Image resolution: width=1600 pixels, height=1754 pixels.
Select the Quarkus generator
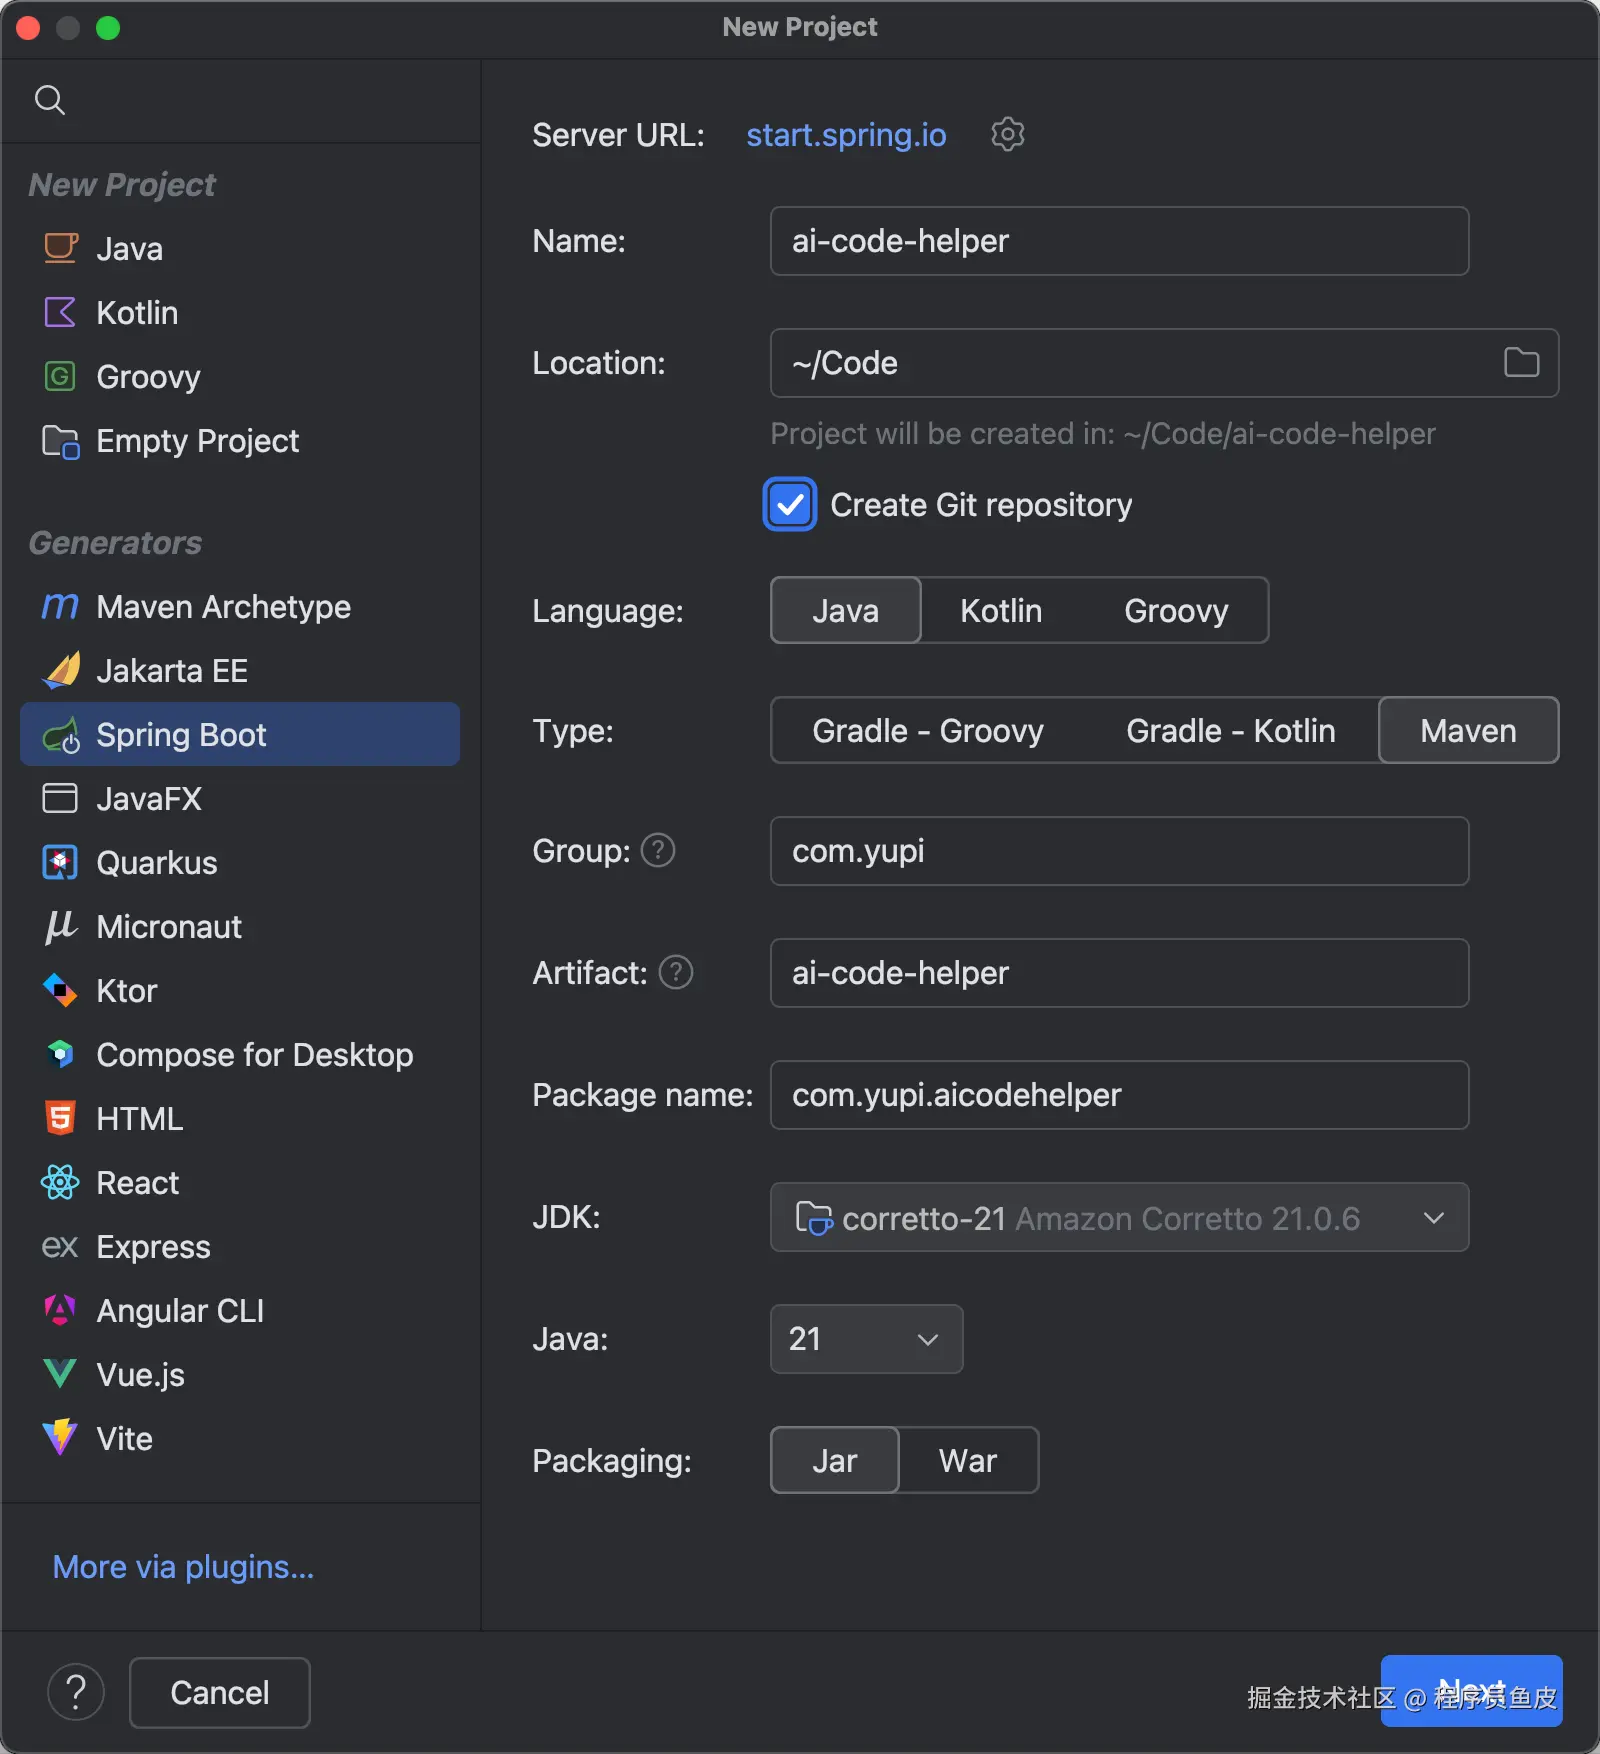[x=156, y=863]
